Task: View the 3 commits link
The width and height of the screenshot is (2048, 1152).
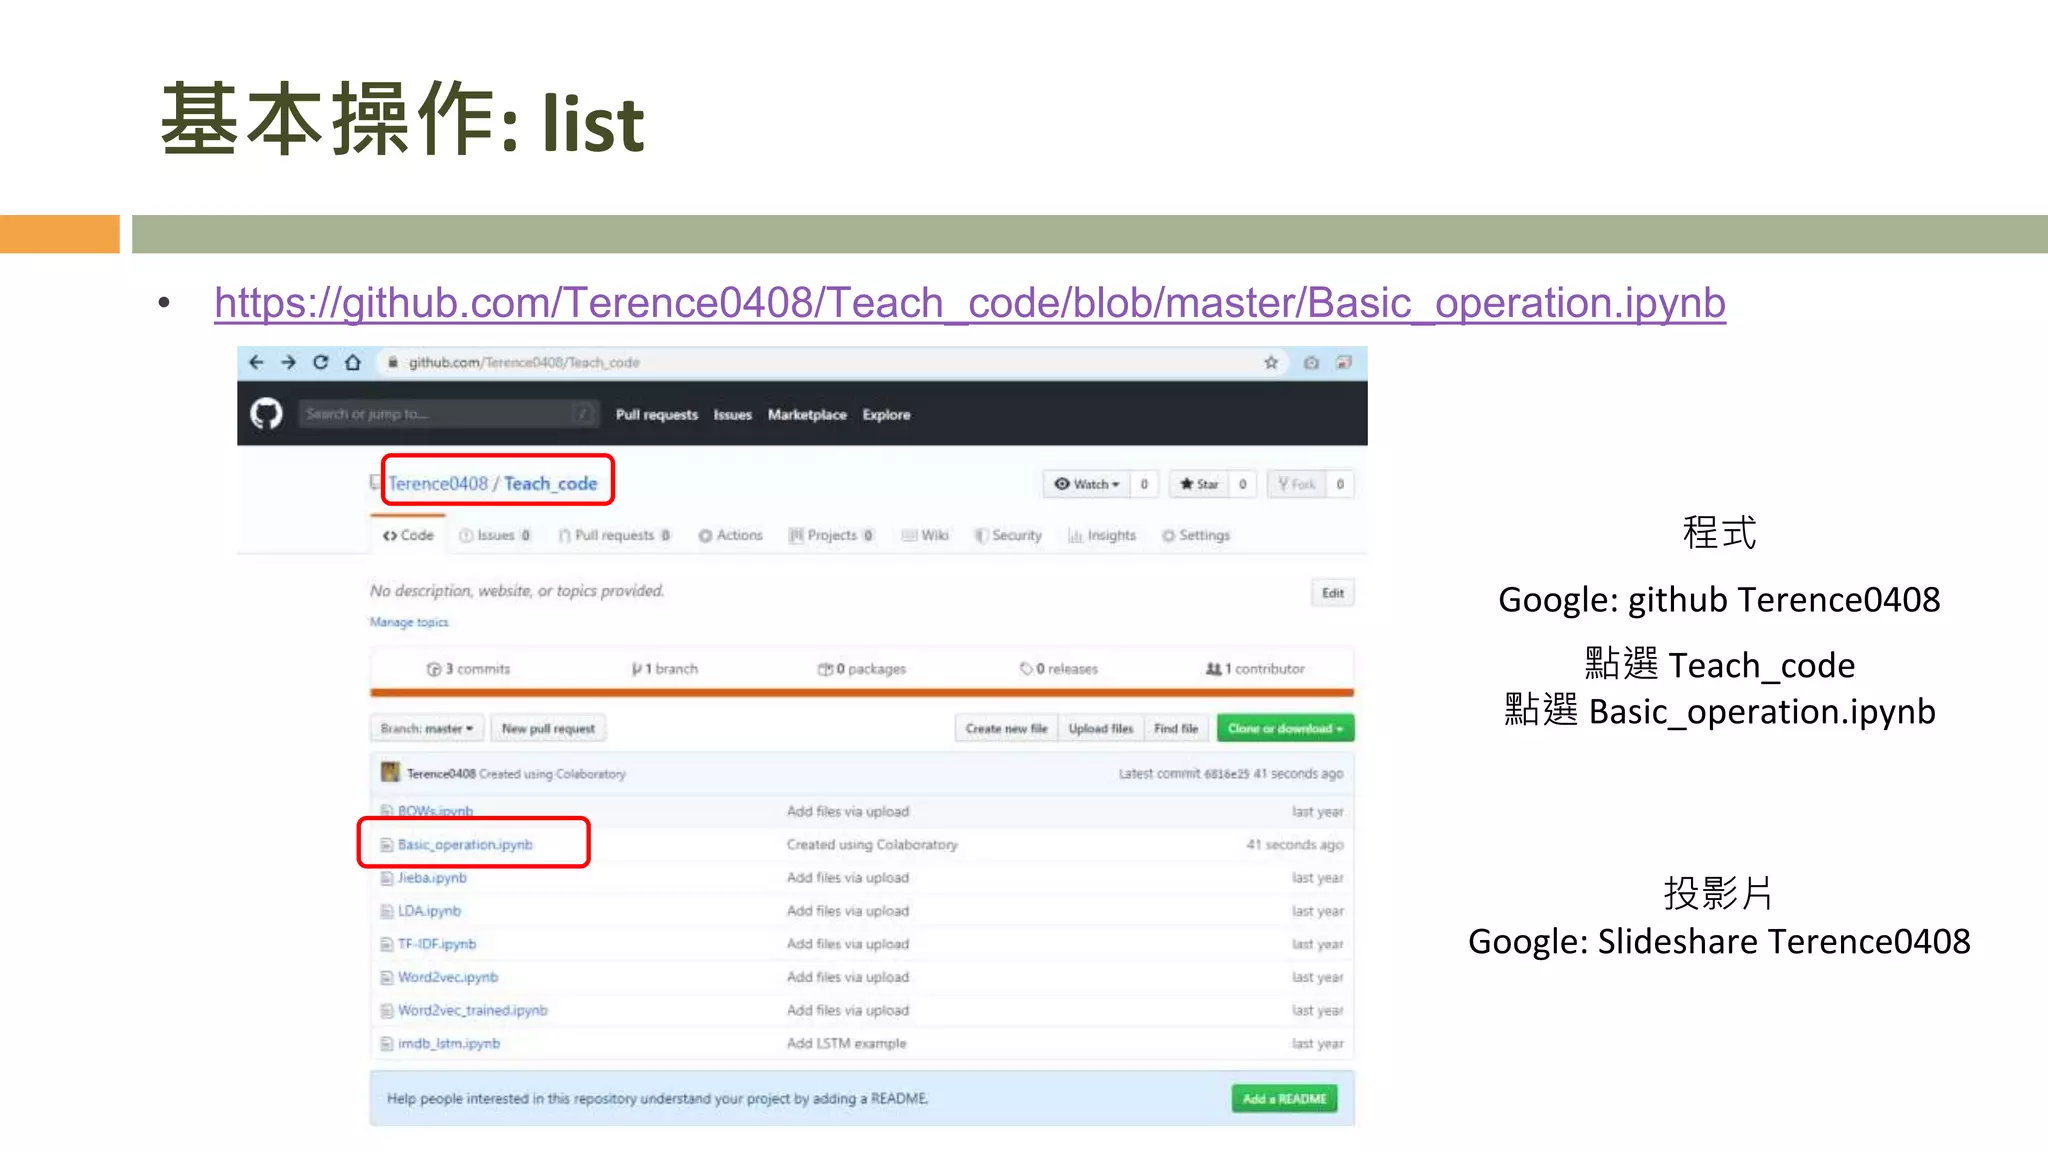Action: 468,669
